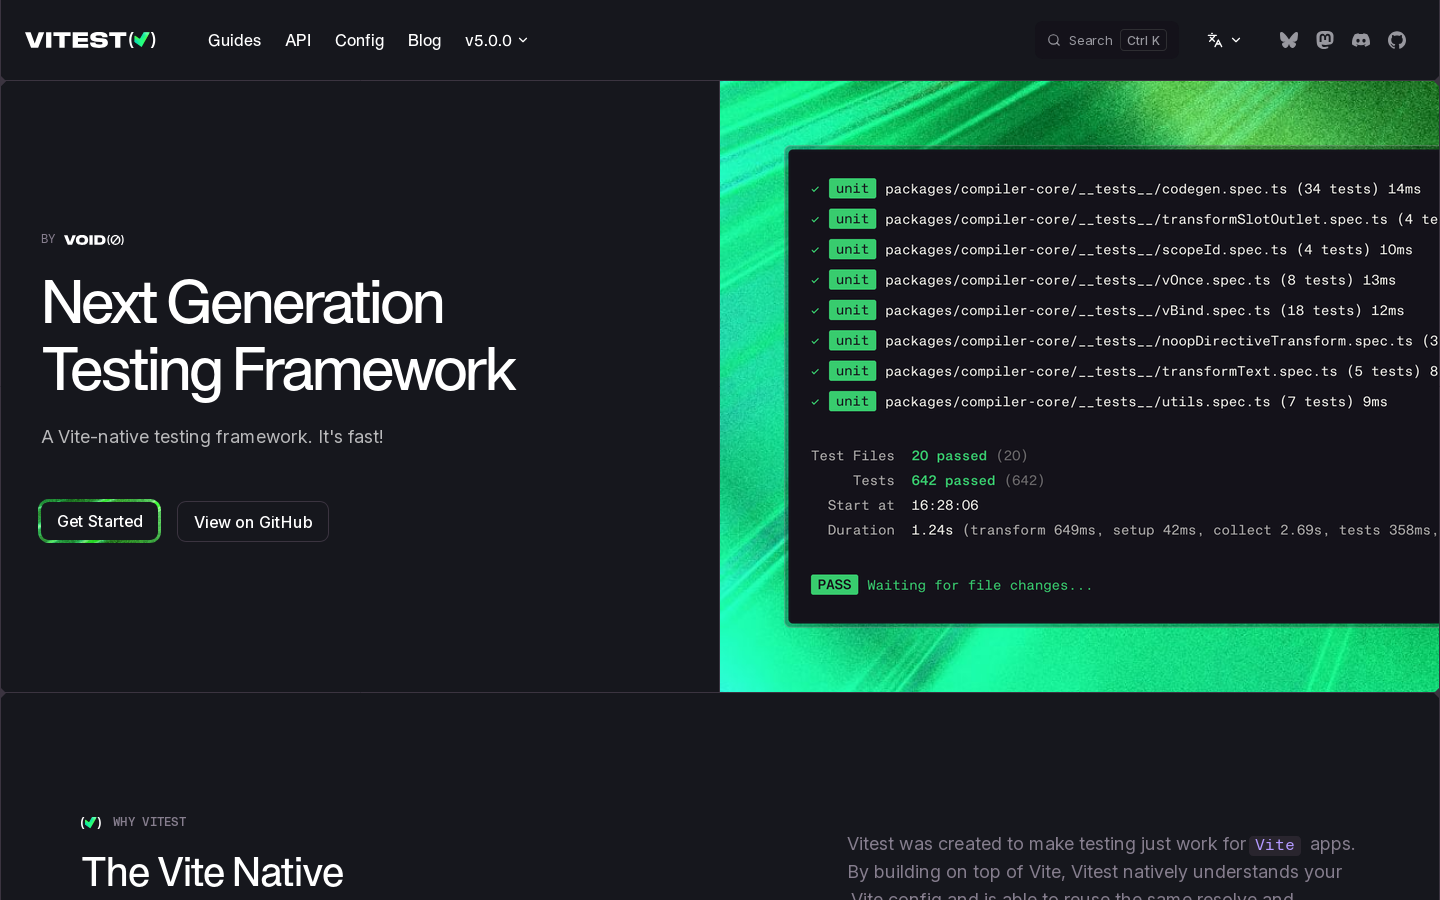Open the GitHub social link icon
Screen dimensions: 1440x900
tap(1397, 40)
